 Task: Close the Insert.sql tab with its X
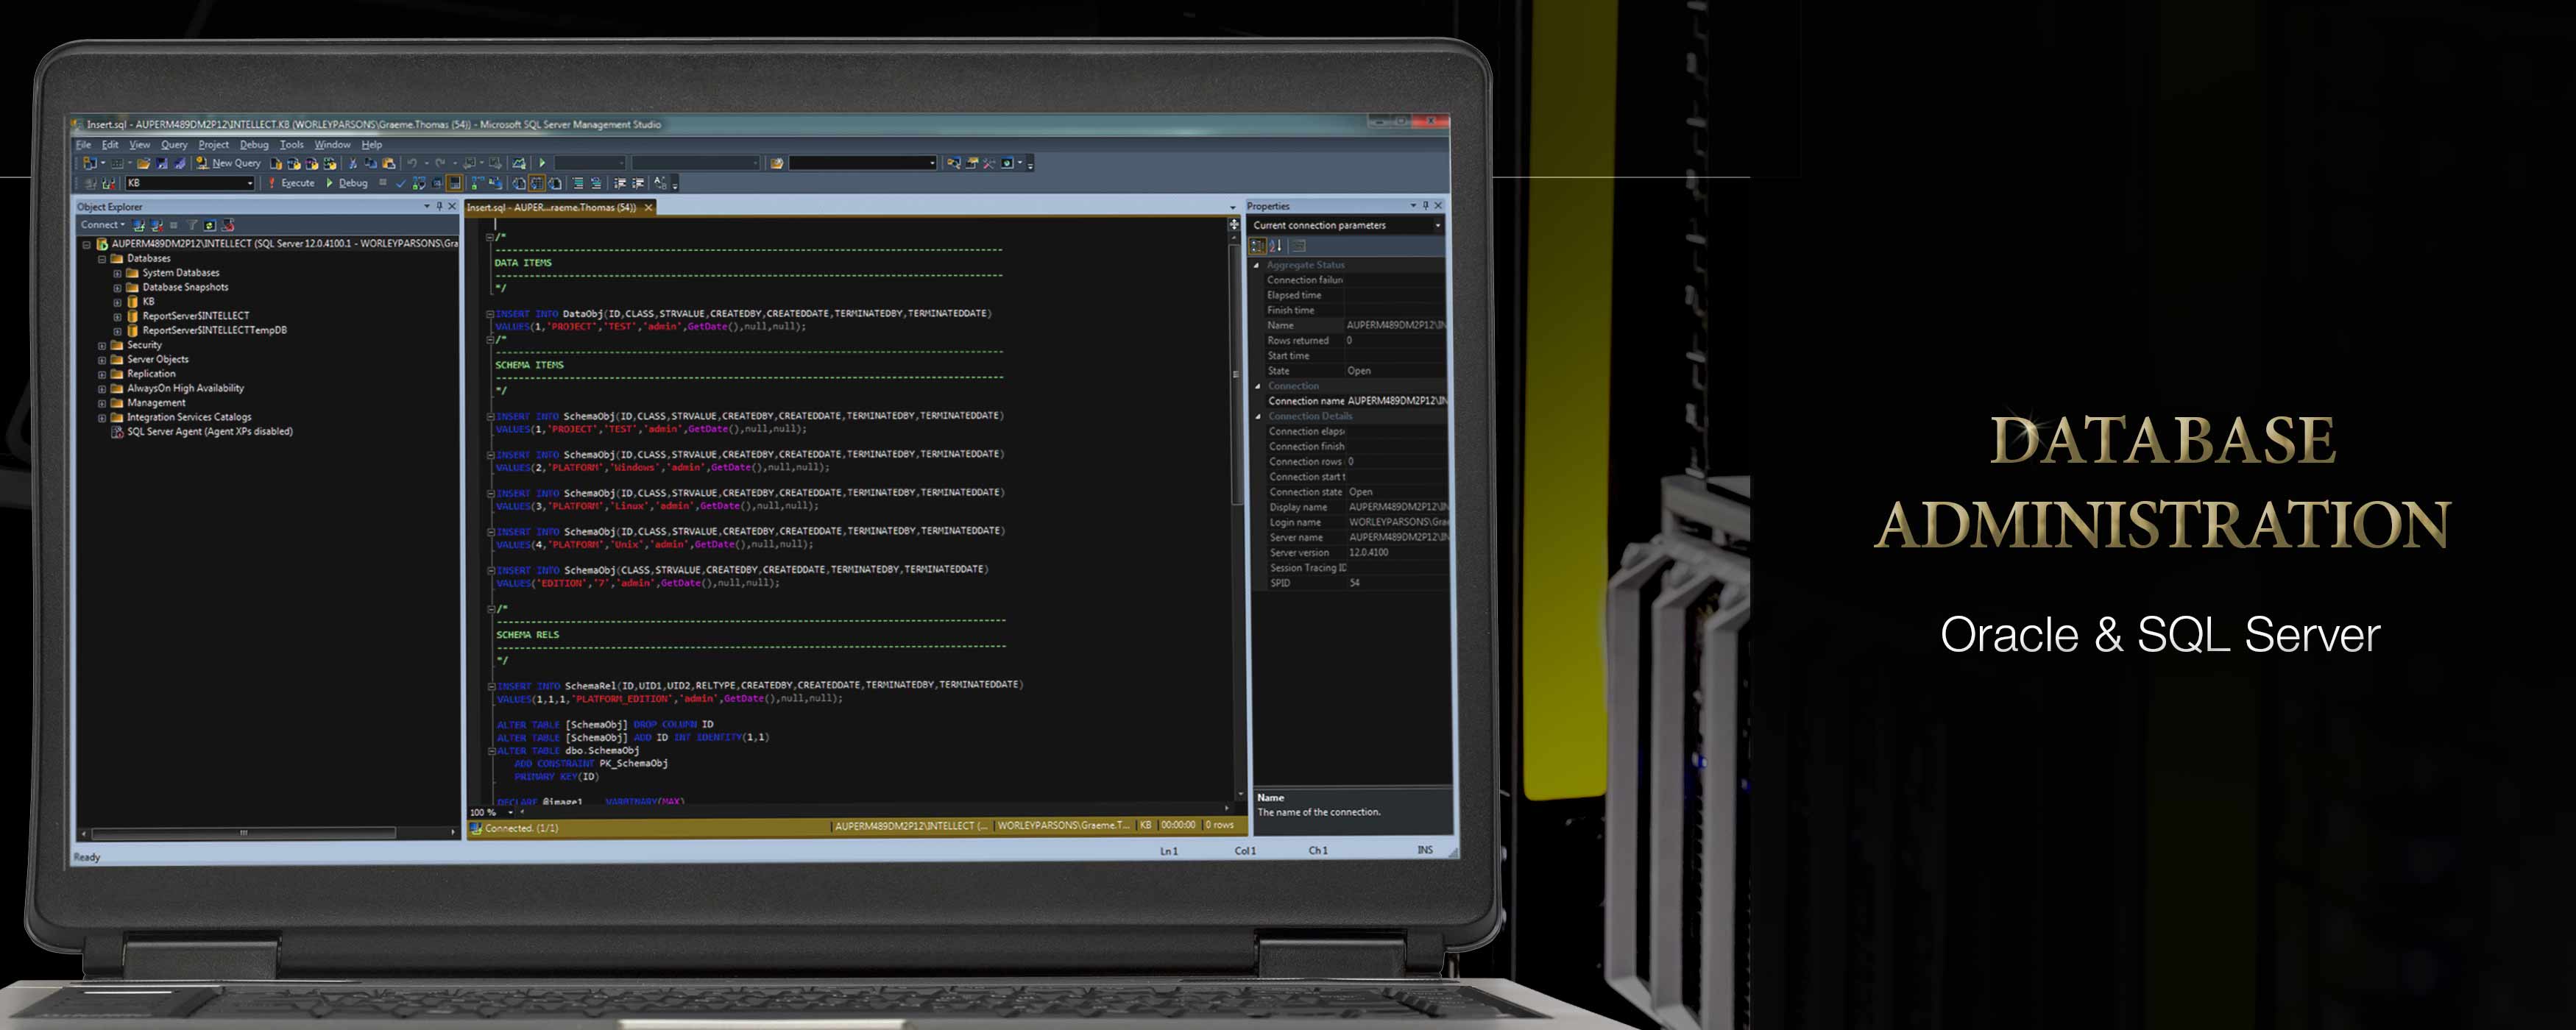648,207
